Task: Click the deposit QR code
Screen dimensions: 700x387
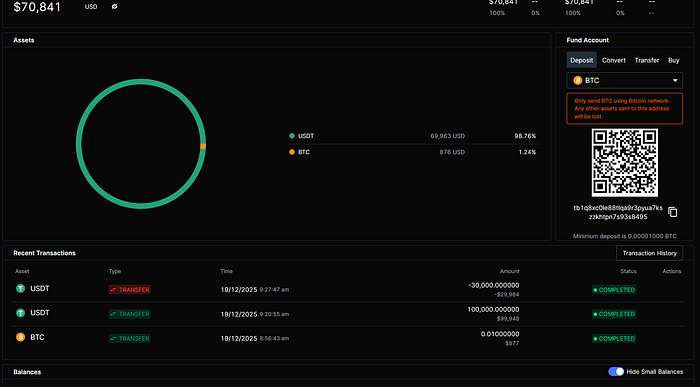Action: pyautogui.click(x=625, y=162)
